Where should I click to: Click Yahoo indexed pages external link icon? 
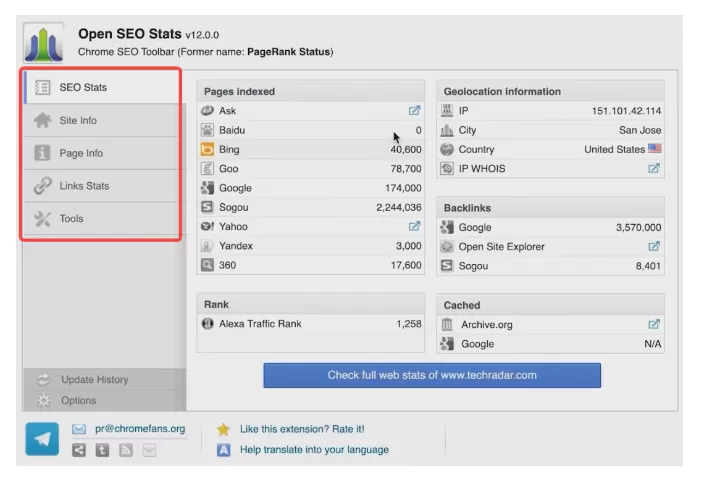pyautogui.click(x=414, y=227)
